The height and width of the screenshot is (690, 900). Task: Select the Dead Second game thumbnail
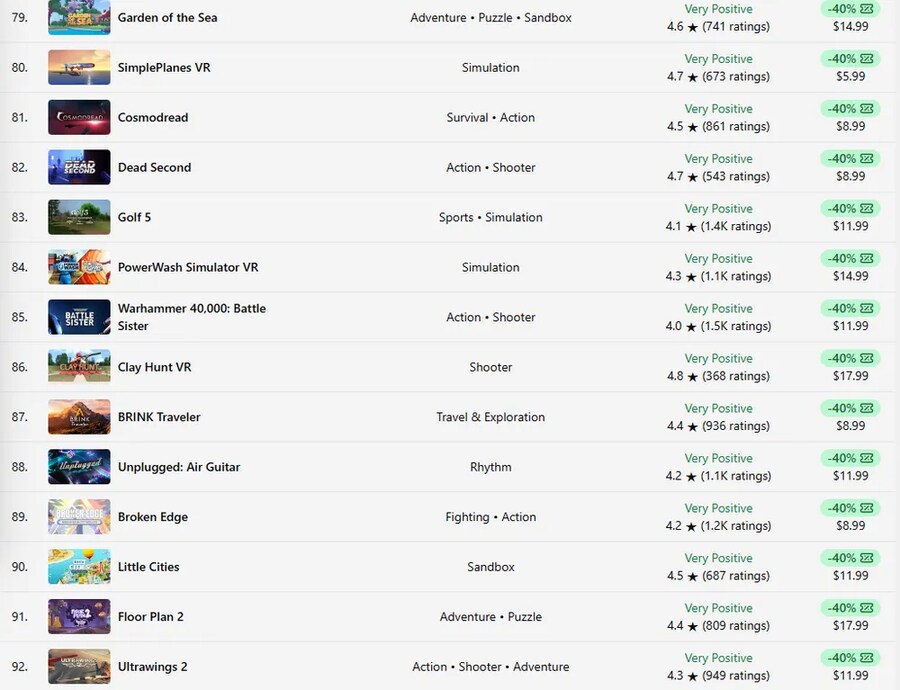(79, 167)
